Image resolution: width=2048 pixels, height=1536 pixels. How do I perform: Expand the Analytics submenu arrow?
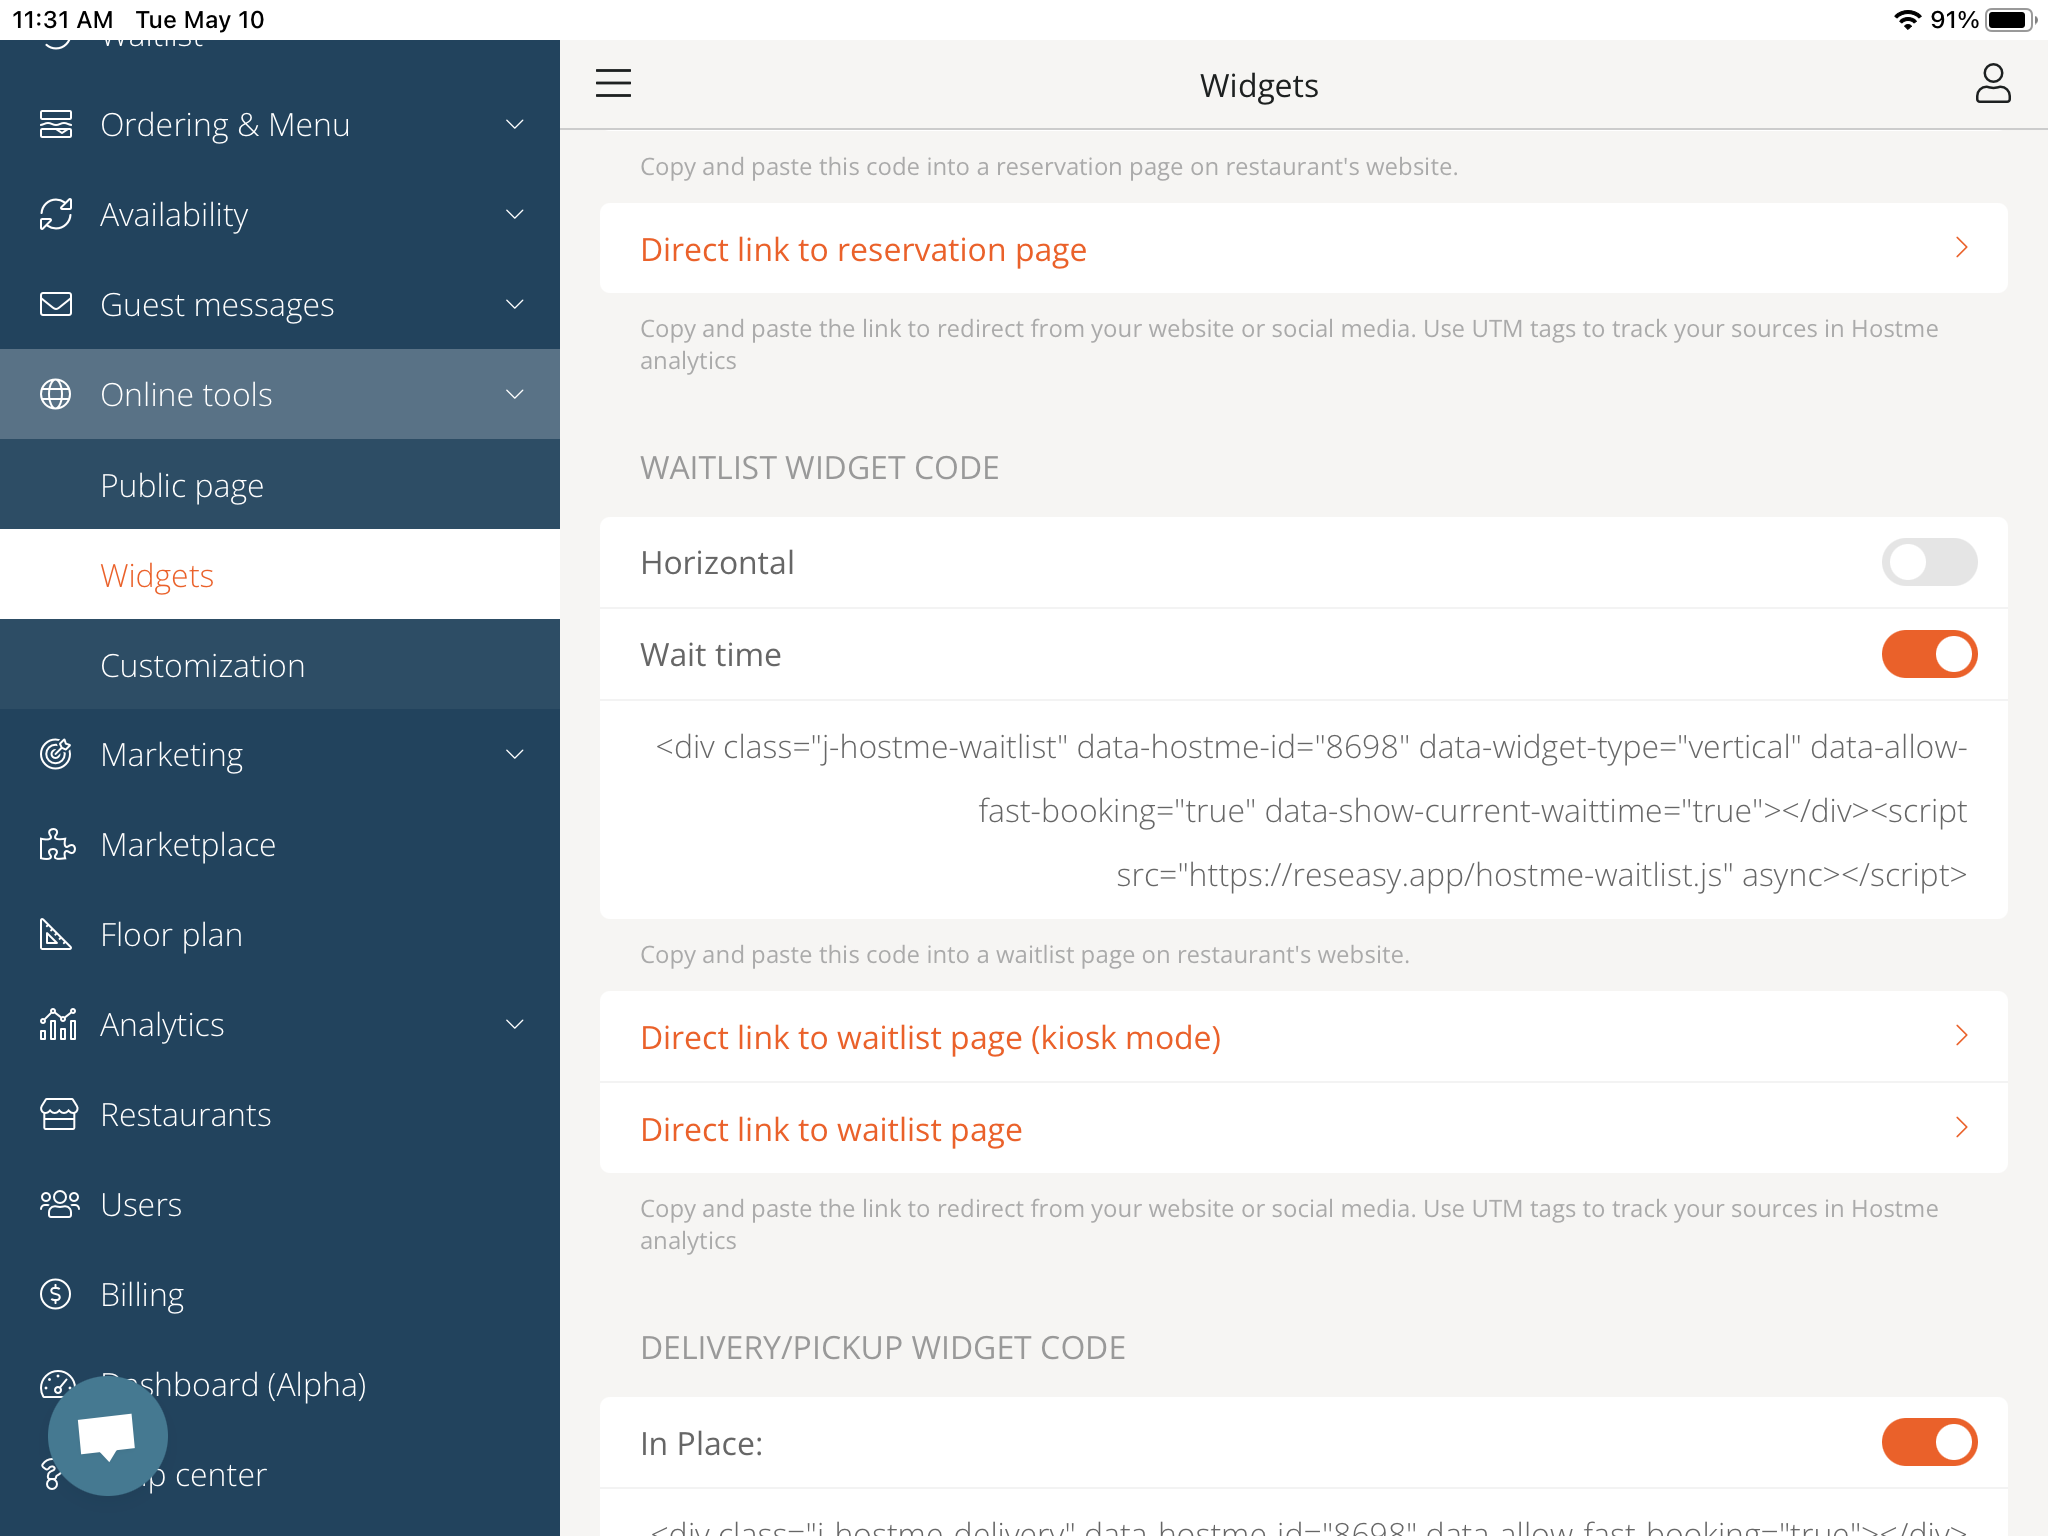coord(514,1024)
